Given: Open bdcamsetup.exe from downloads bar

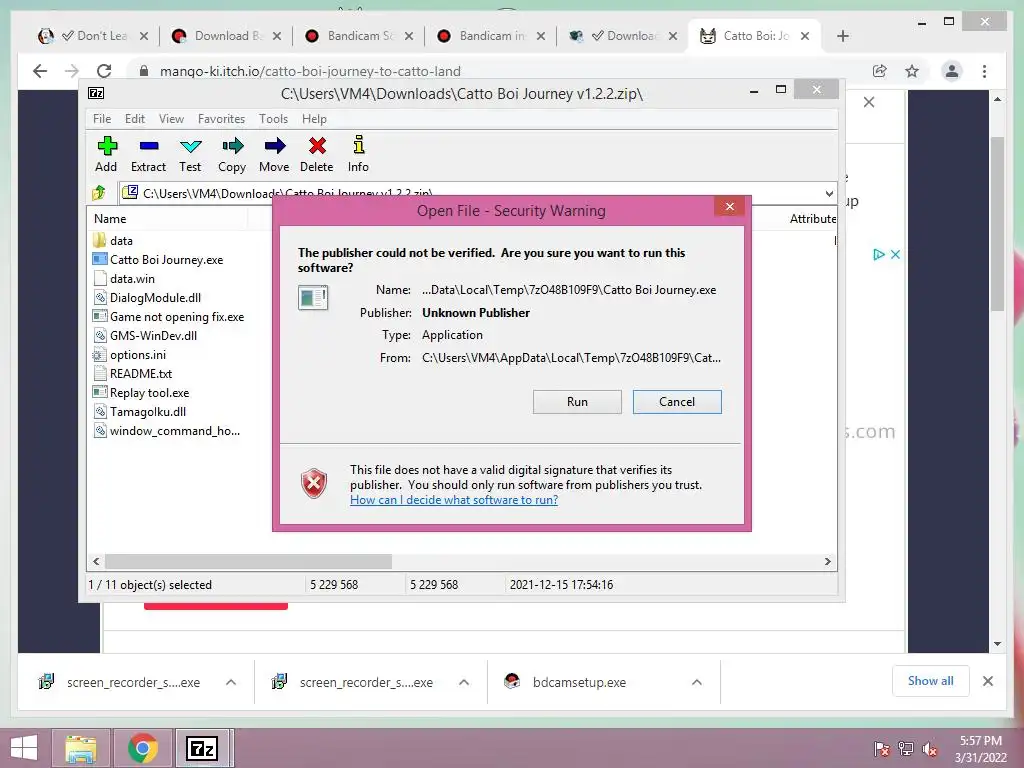Looking at the screenshot, I should [x=579, y=682].
